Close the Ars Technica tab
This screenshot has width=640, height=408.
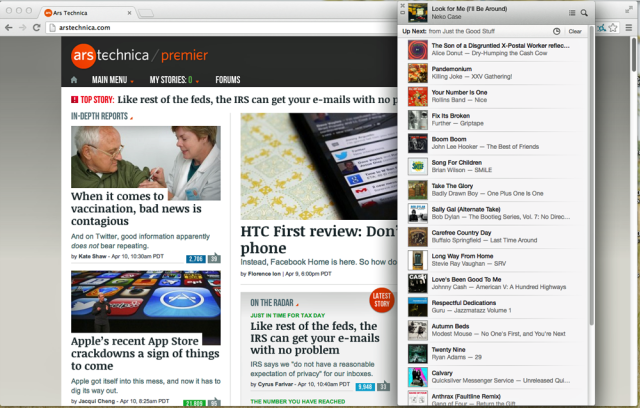point(129,13)
